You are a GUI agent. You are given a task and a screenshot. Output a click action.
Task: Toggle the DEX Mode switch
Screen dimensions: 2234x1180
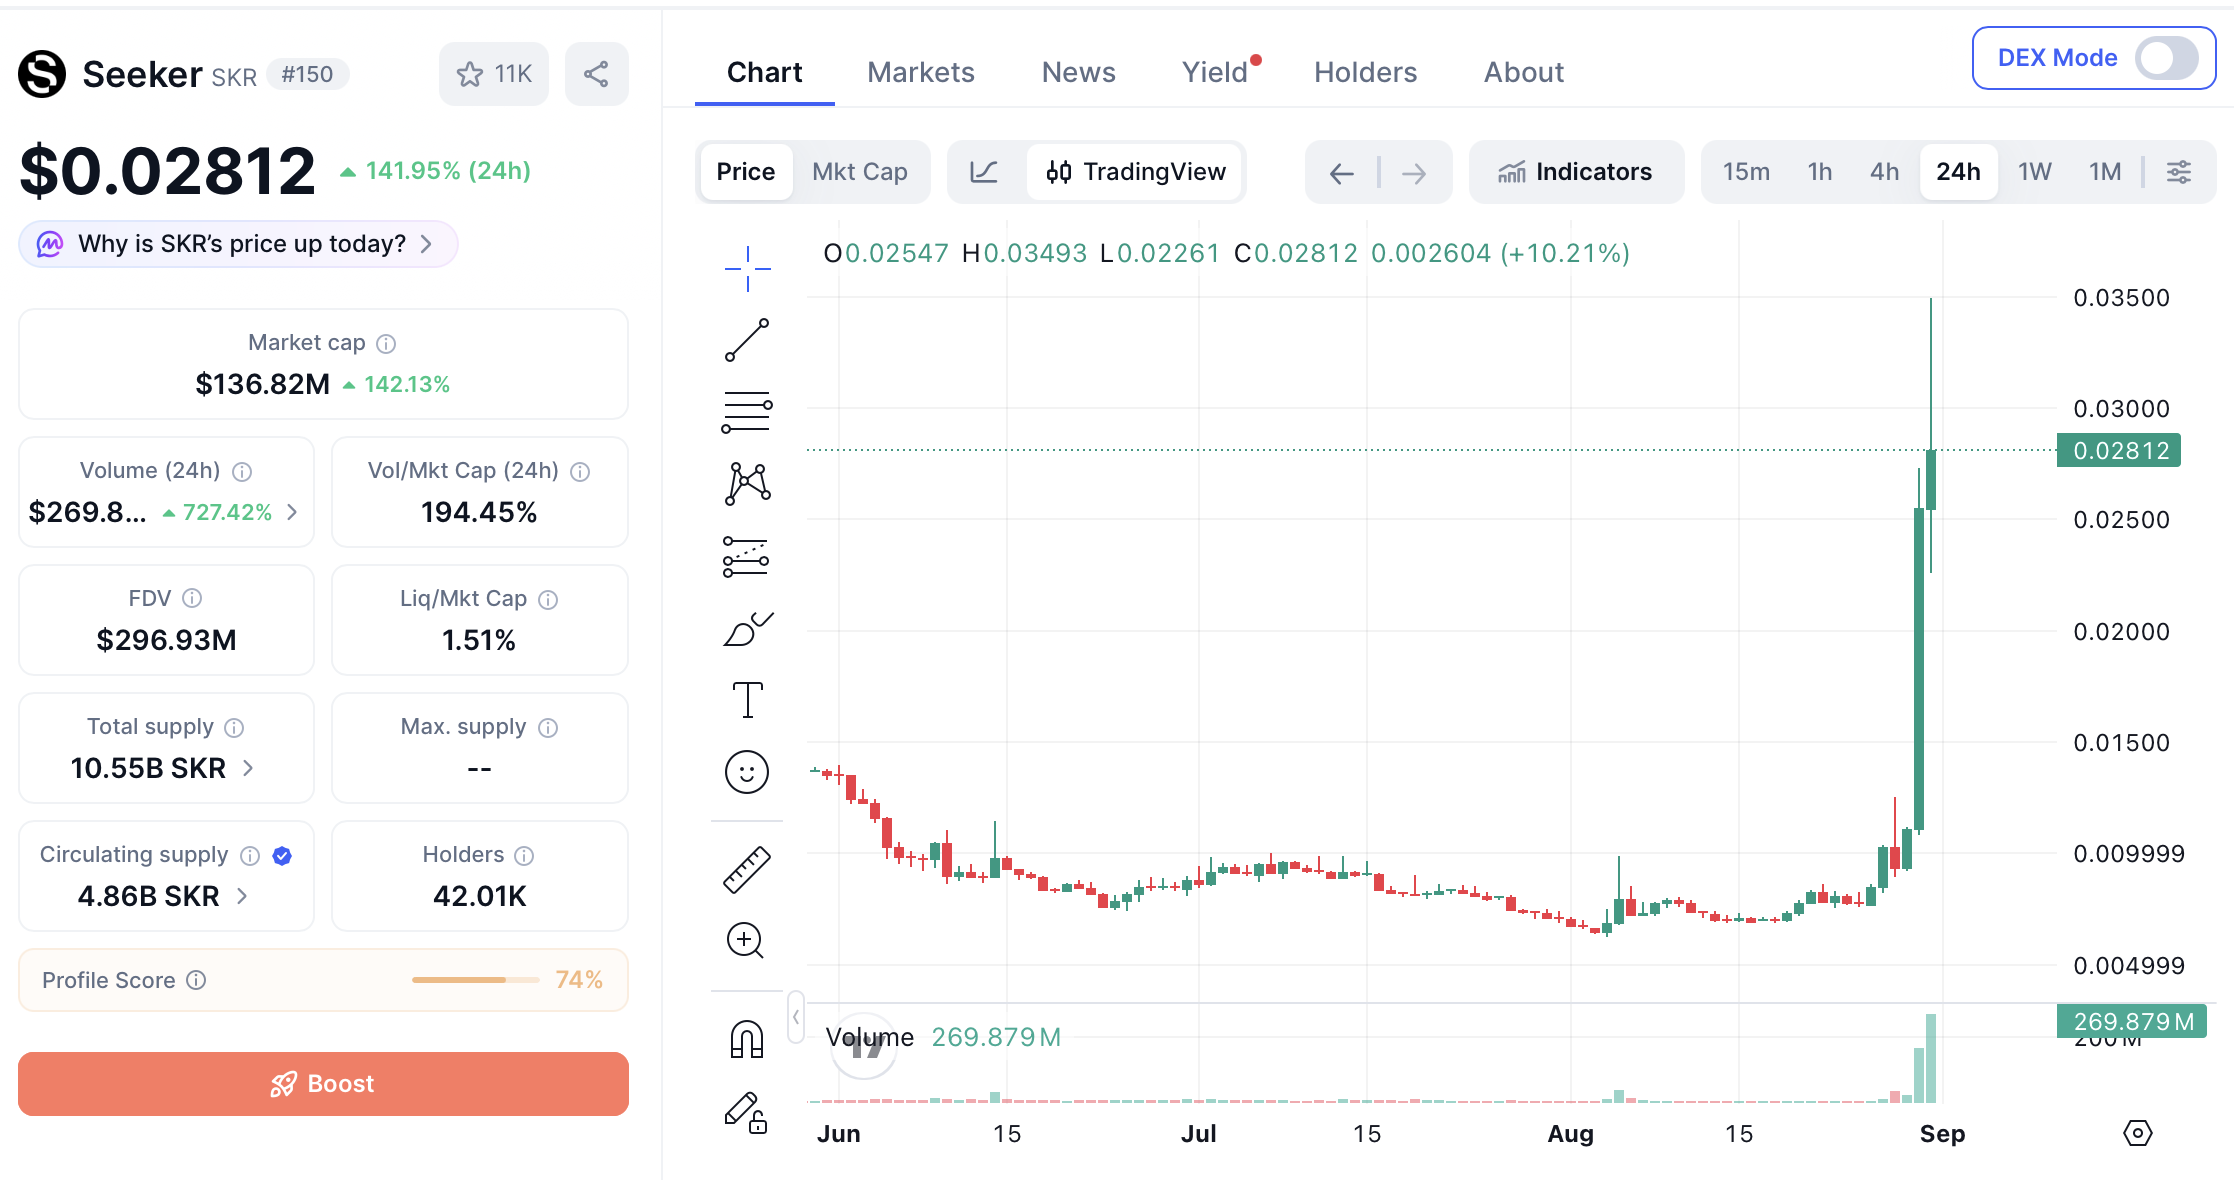(x=2166, y=58)
